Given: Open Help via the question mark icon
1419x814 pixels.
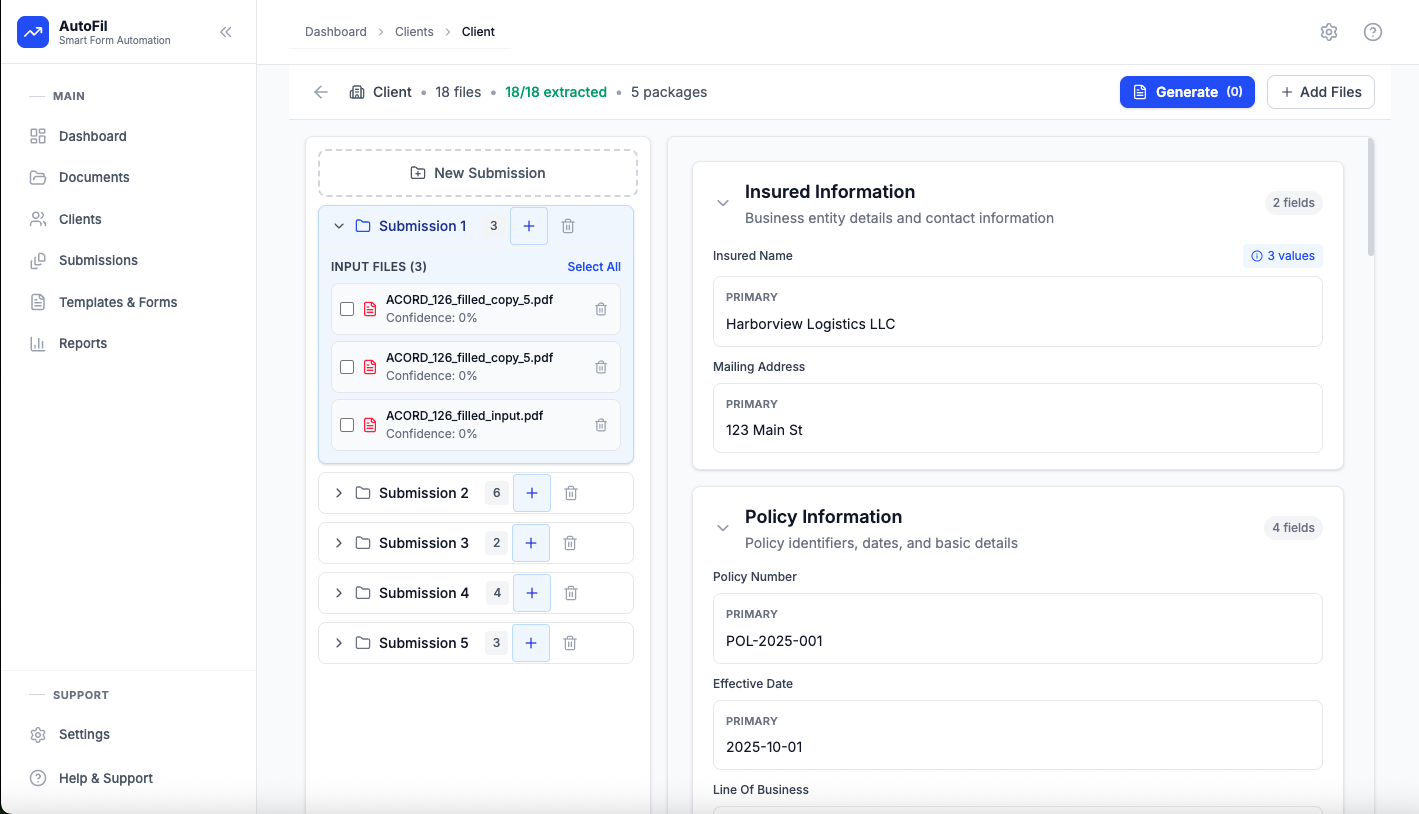Looking at the screenshot, I should click(1373, 31).
